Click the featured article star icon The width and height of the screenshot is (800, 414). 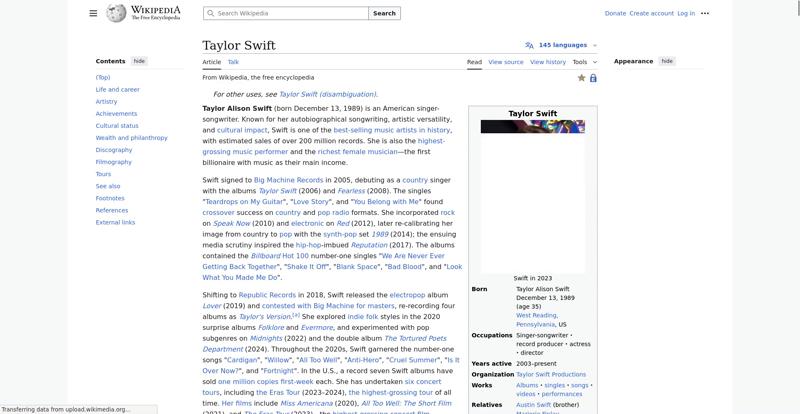click(581, 78)
